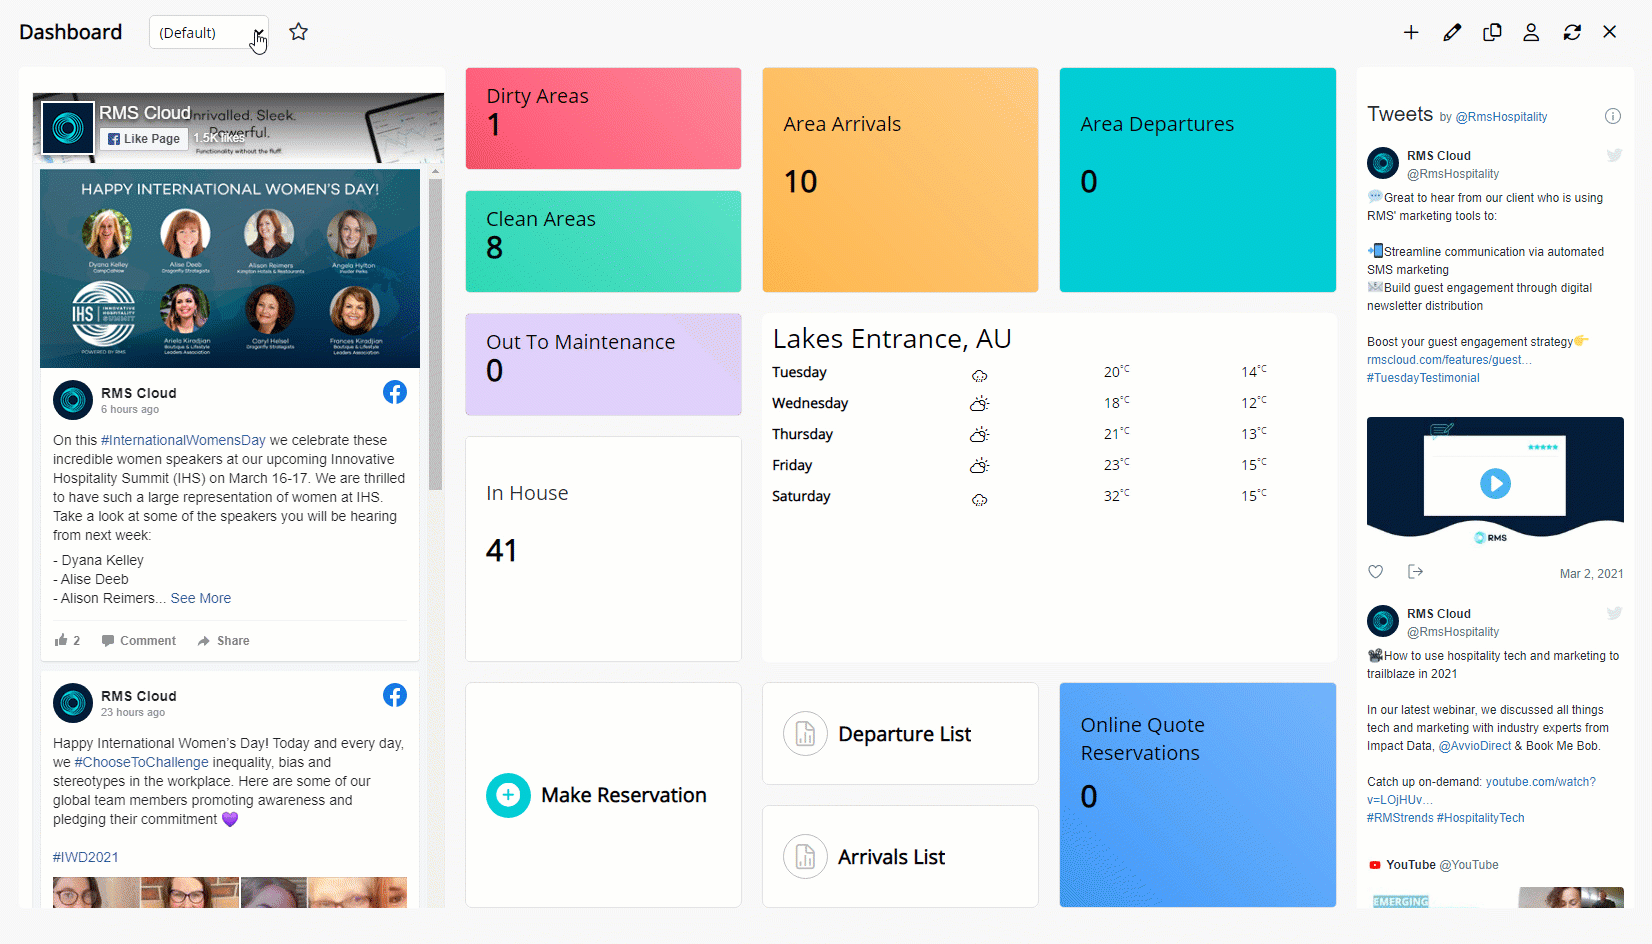Edit the dashboard using the pencil icon
The image size is (1652, 944).
click(1452, 32)
